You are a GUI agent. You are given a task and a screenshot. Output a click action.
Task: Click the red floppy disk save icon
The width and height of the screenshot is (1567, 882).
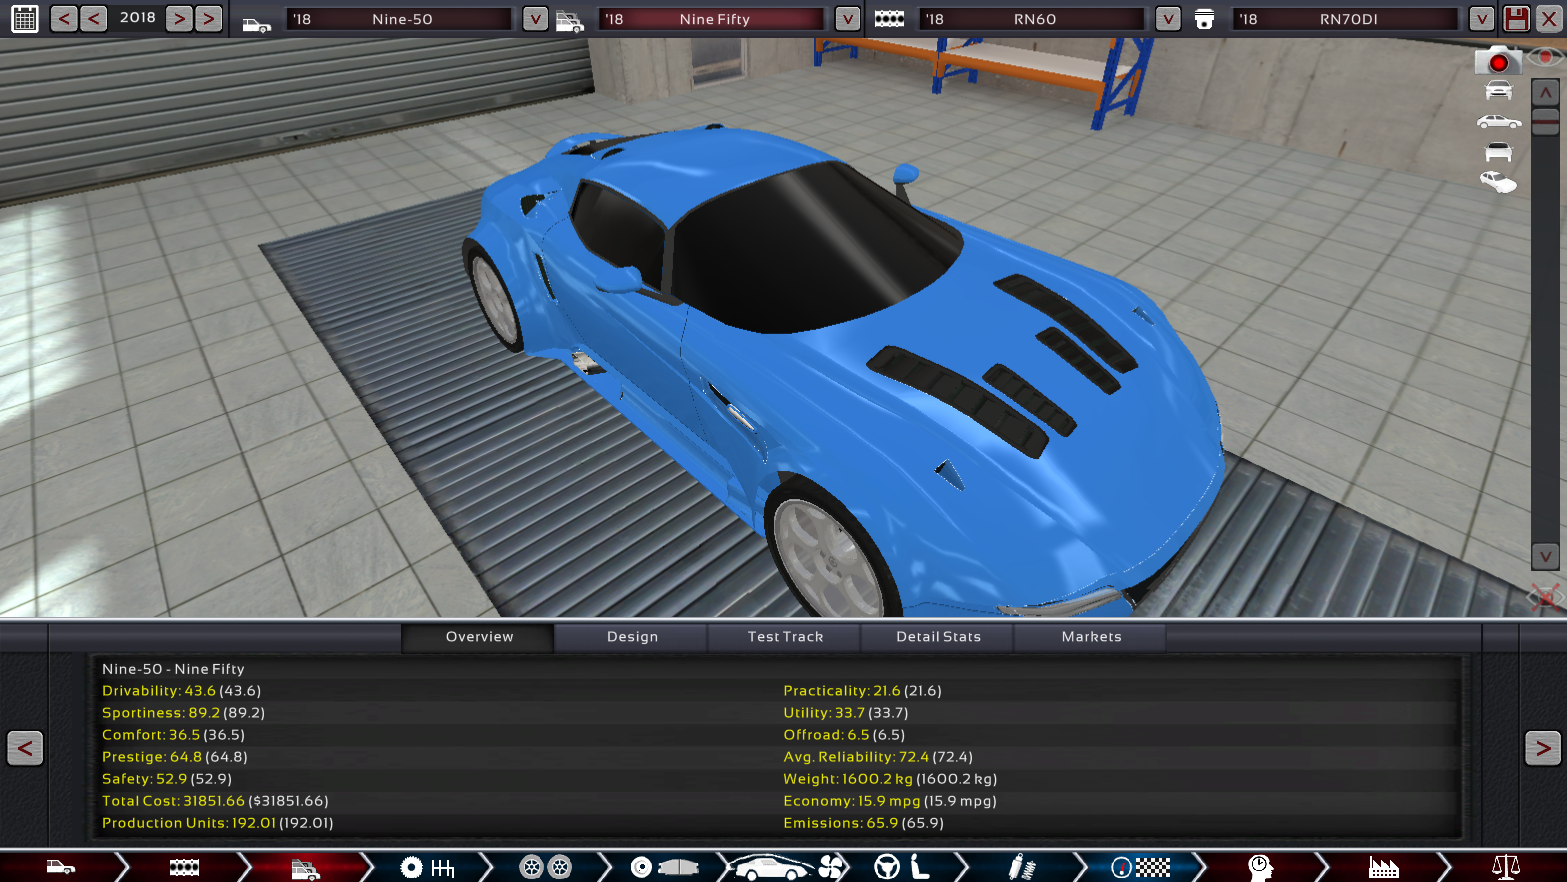click(x=1516, y=18)
